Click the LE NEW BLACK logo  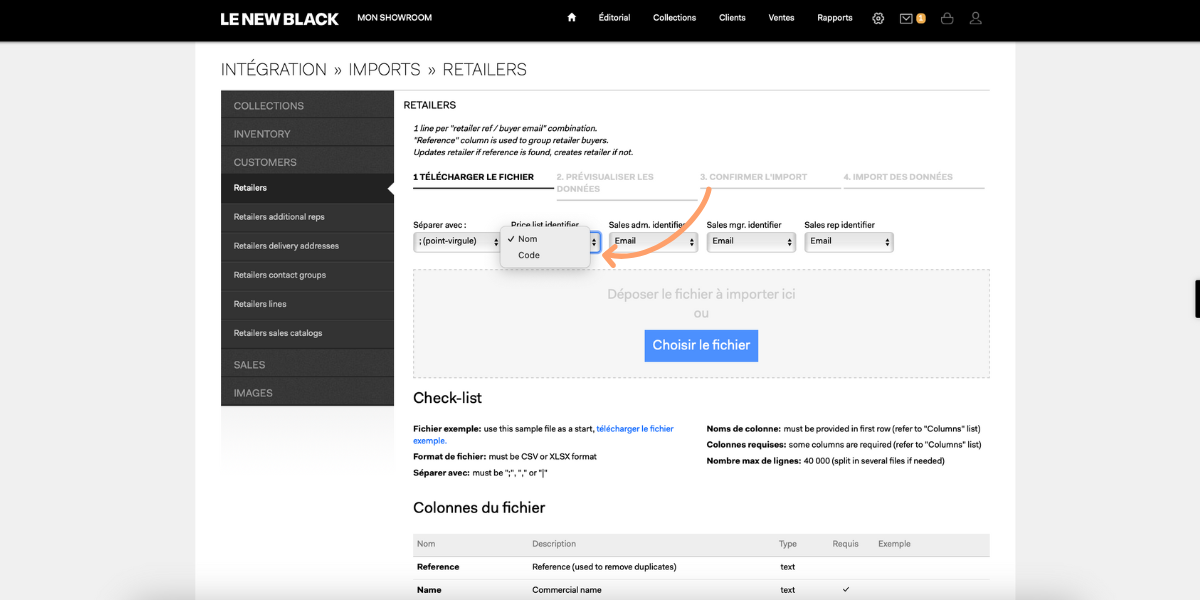pos(280,19)
